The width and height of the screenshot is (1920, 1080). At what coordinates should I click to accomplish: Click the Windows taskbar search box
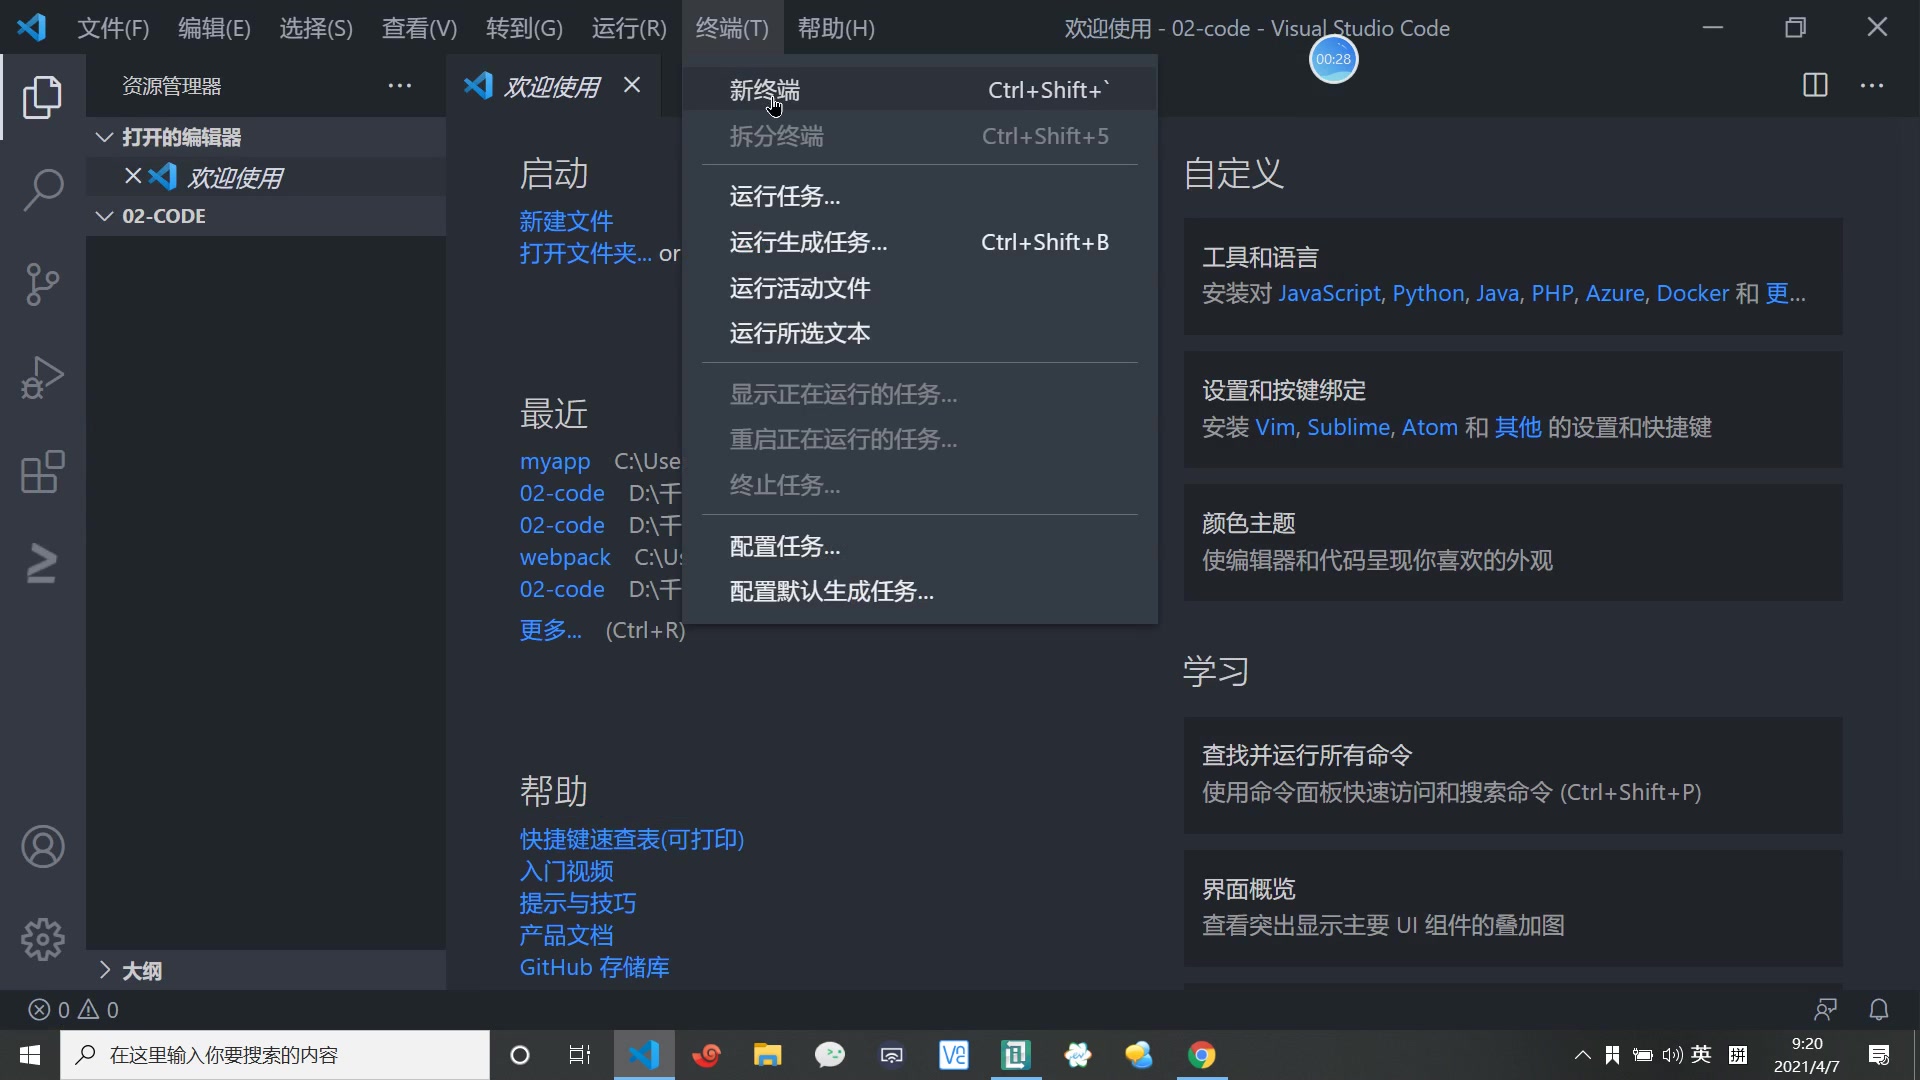pos(275,1055)
